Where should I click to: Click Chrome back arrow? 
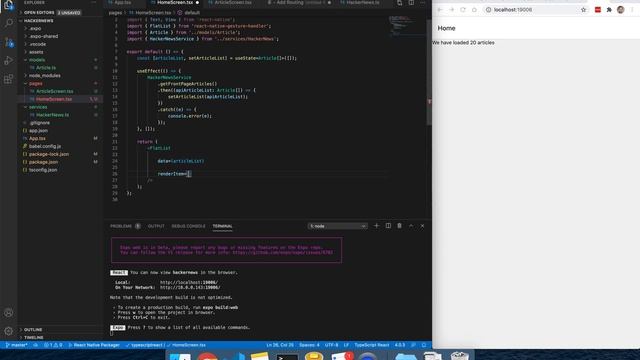[x=440, y=10]
